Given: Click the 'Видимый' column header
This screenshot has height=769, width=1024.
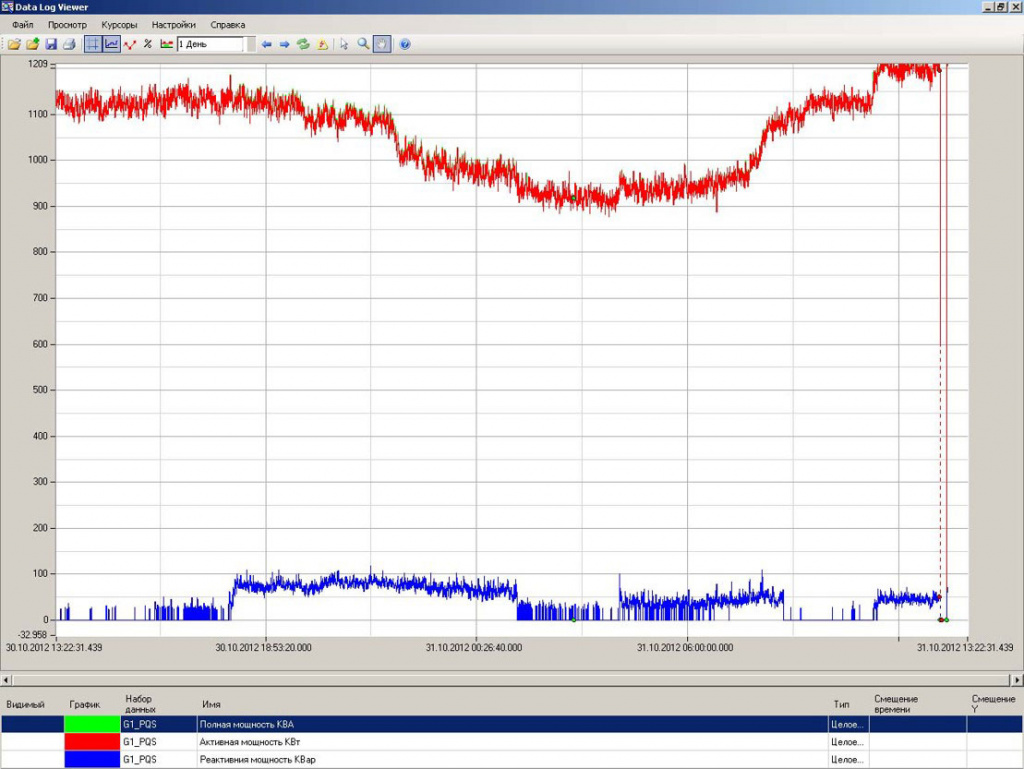Looking at the screenshot, I should 25,704.
